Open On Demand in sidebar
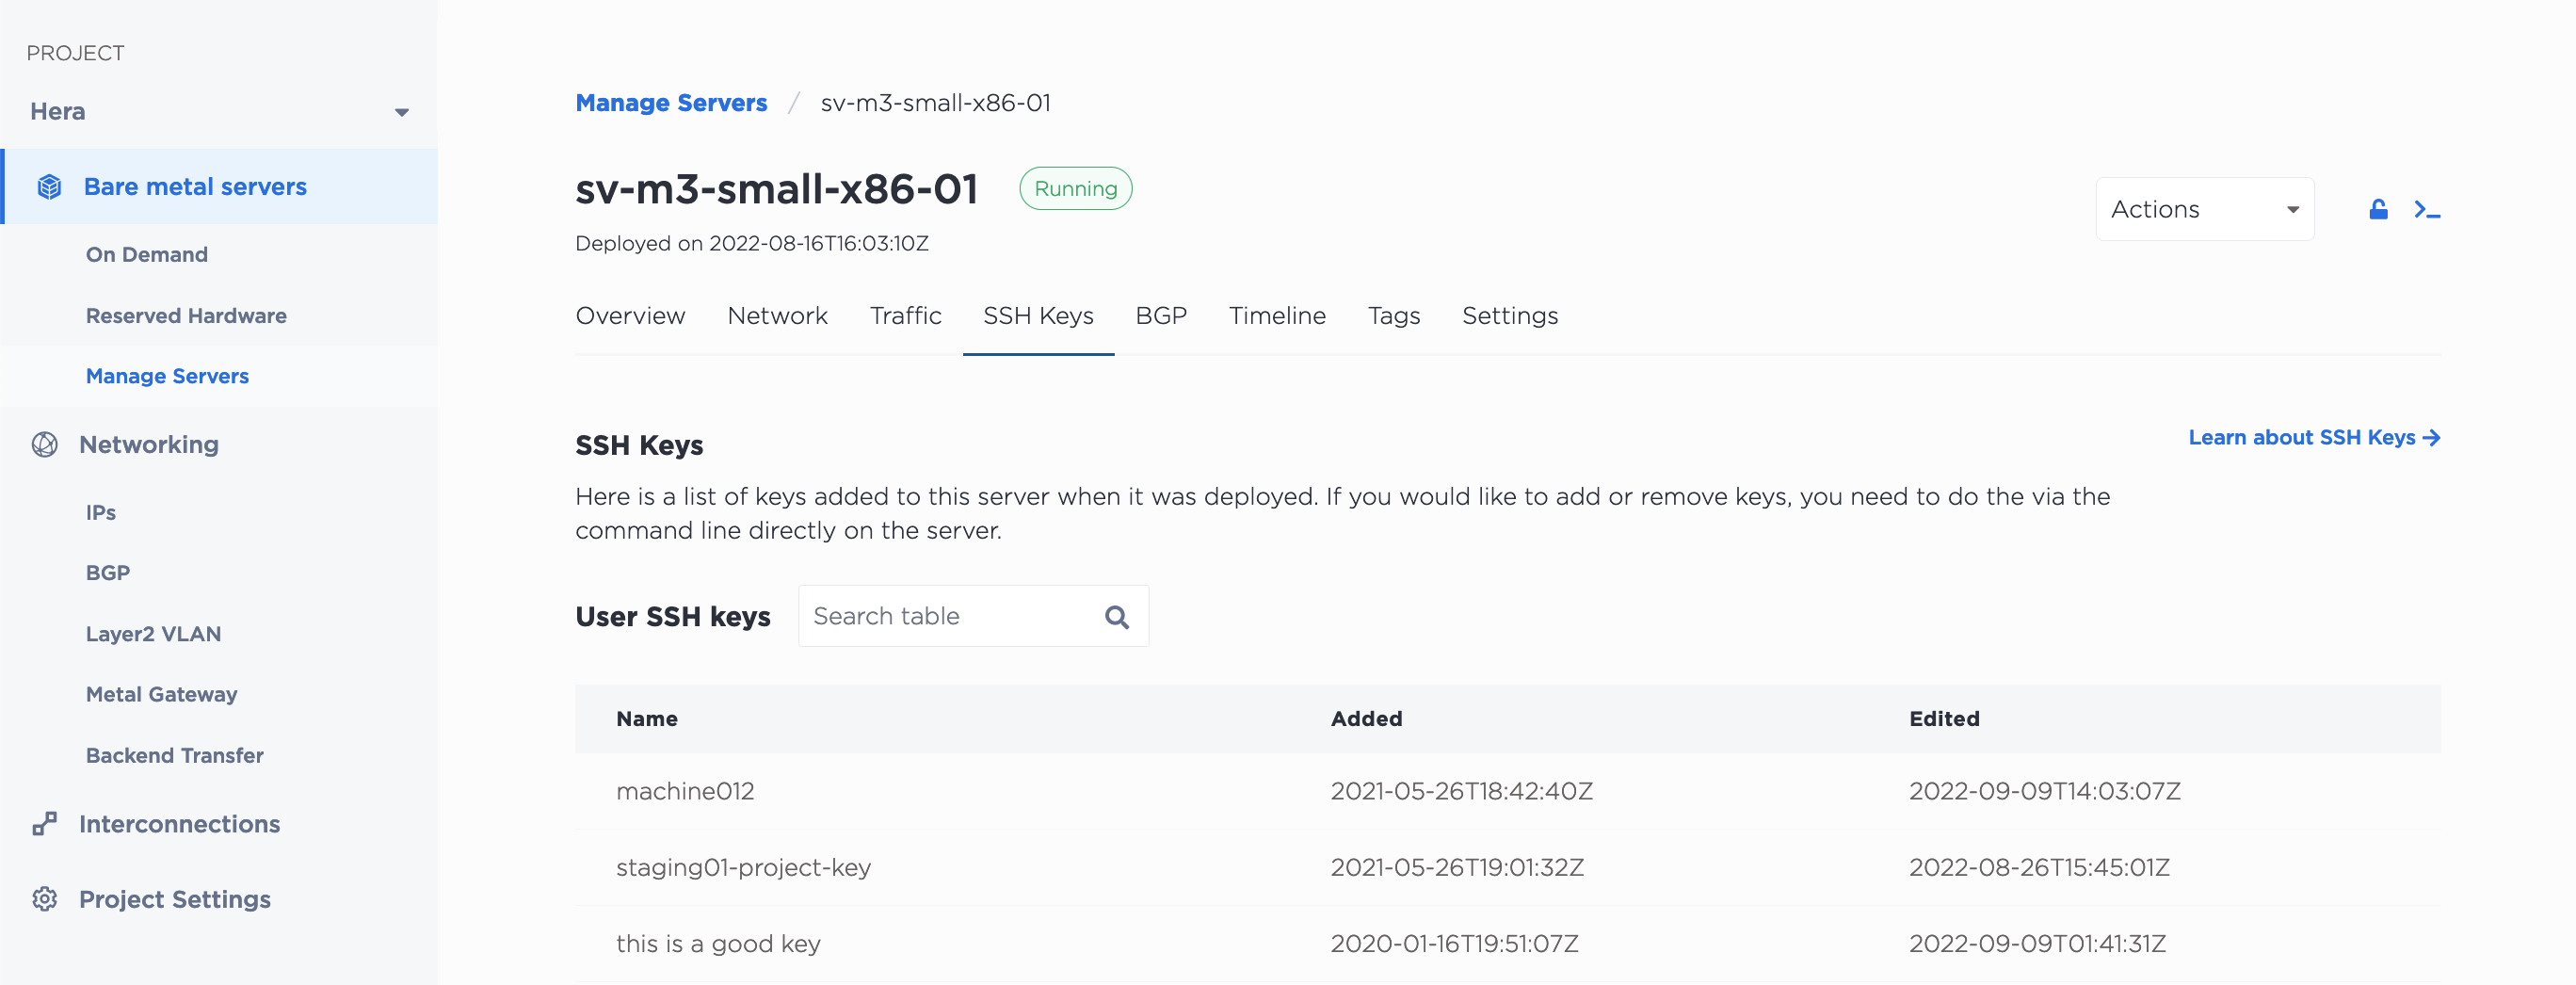Image resolution: width=2576 pixels, height=985 pixels. (147, 255)
